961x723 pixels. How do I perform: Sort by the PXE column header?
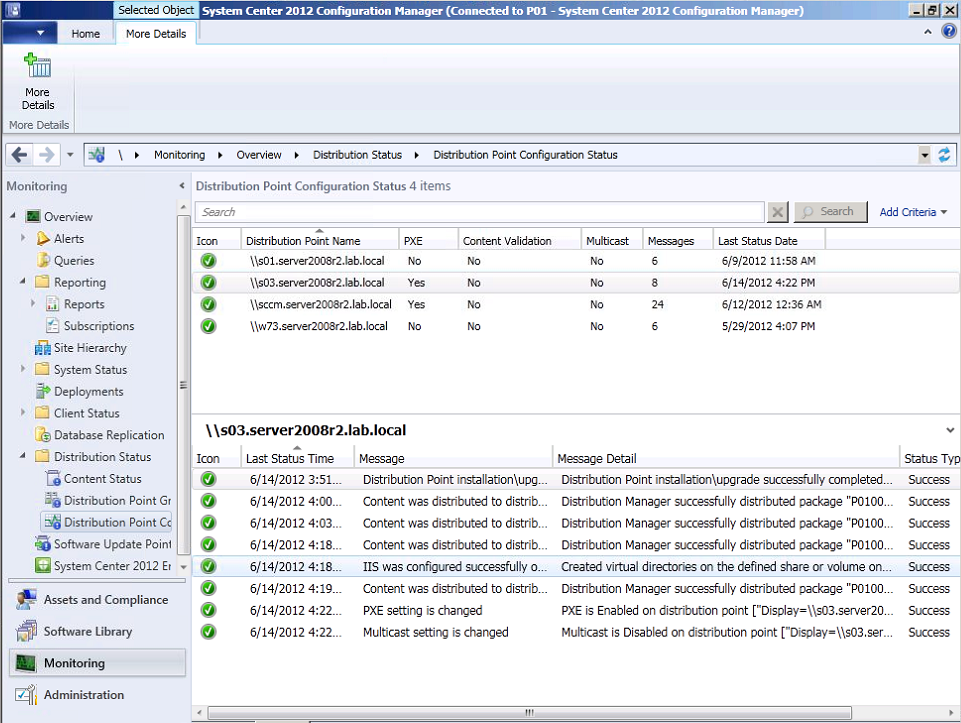[428, 241]
